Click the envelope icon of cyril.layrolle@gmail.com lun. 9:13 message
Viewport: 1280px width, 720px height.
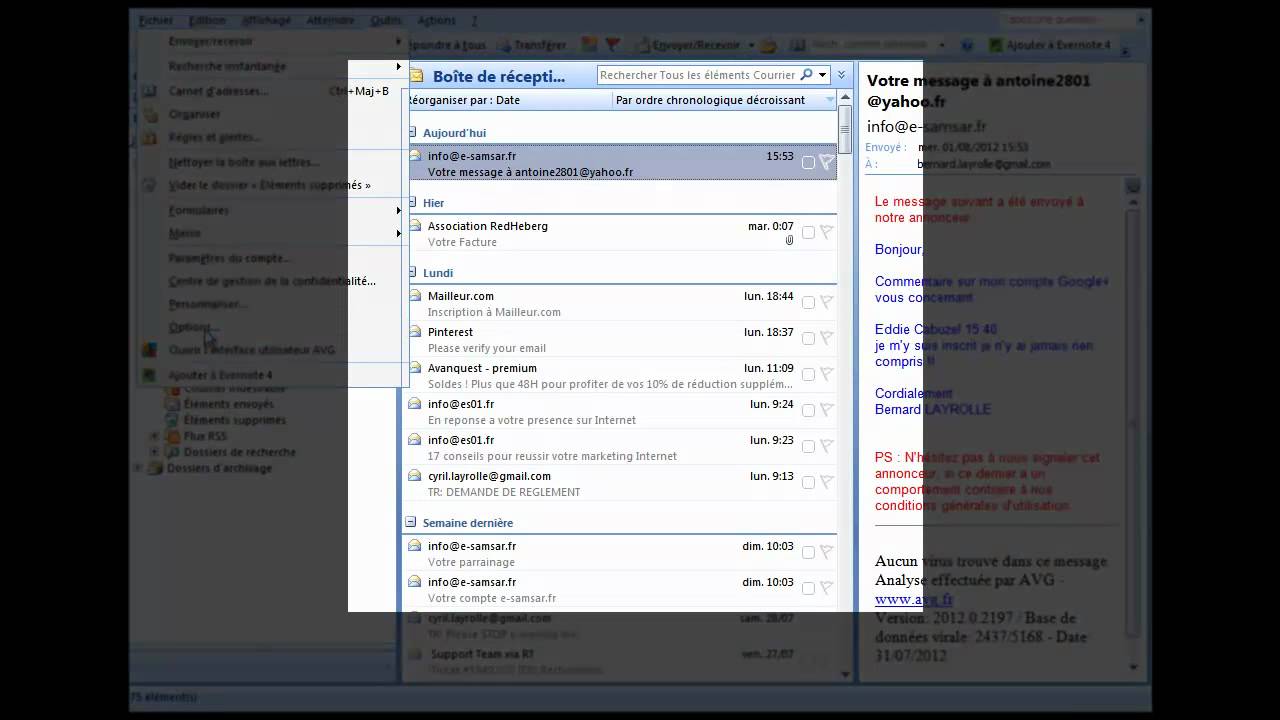click(415, 476)
